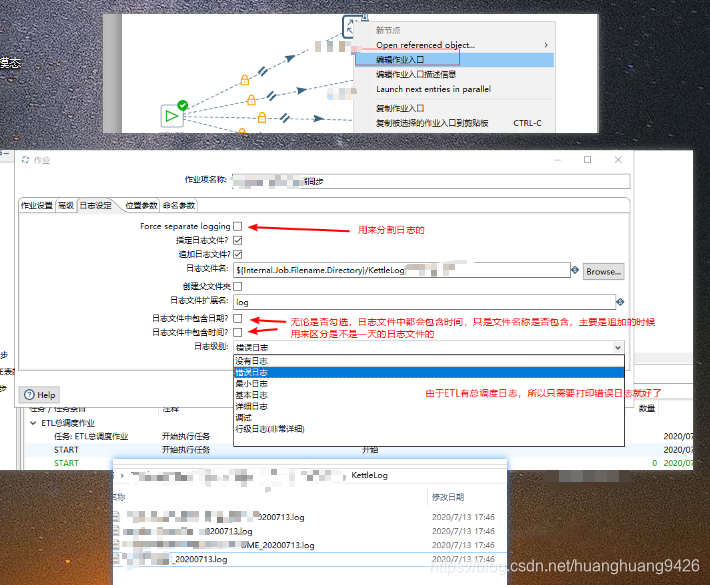Click the variable diamond icon beside log extension
710x585 pixels.
coord(620,302)
